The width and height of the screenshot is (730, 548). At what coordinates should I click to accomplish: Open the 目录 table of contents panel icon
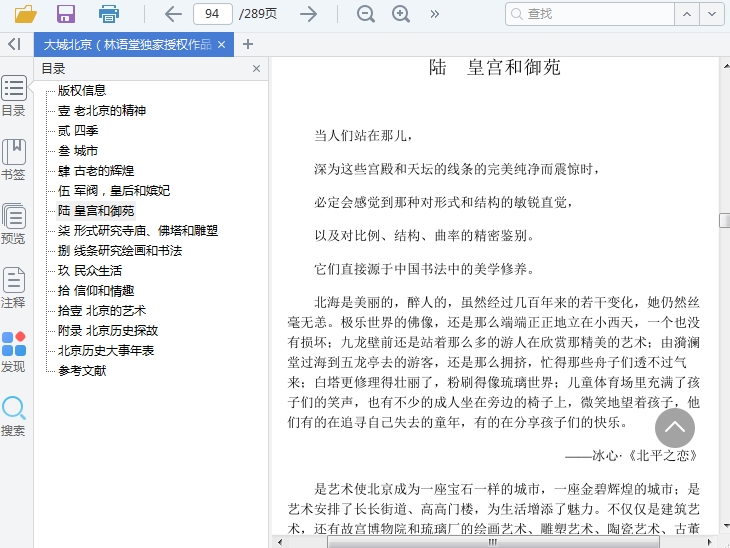point(14,96)
